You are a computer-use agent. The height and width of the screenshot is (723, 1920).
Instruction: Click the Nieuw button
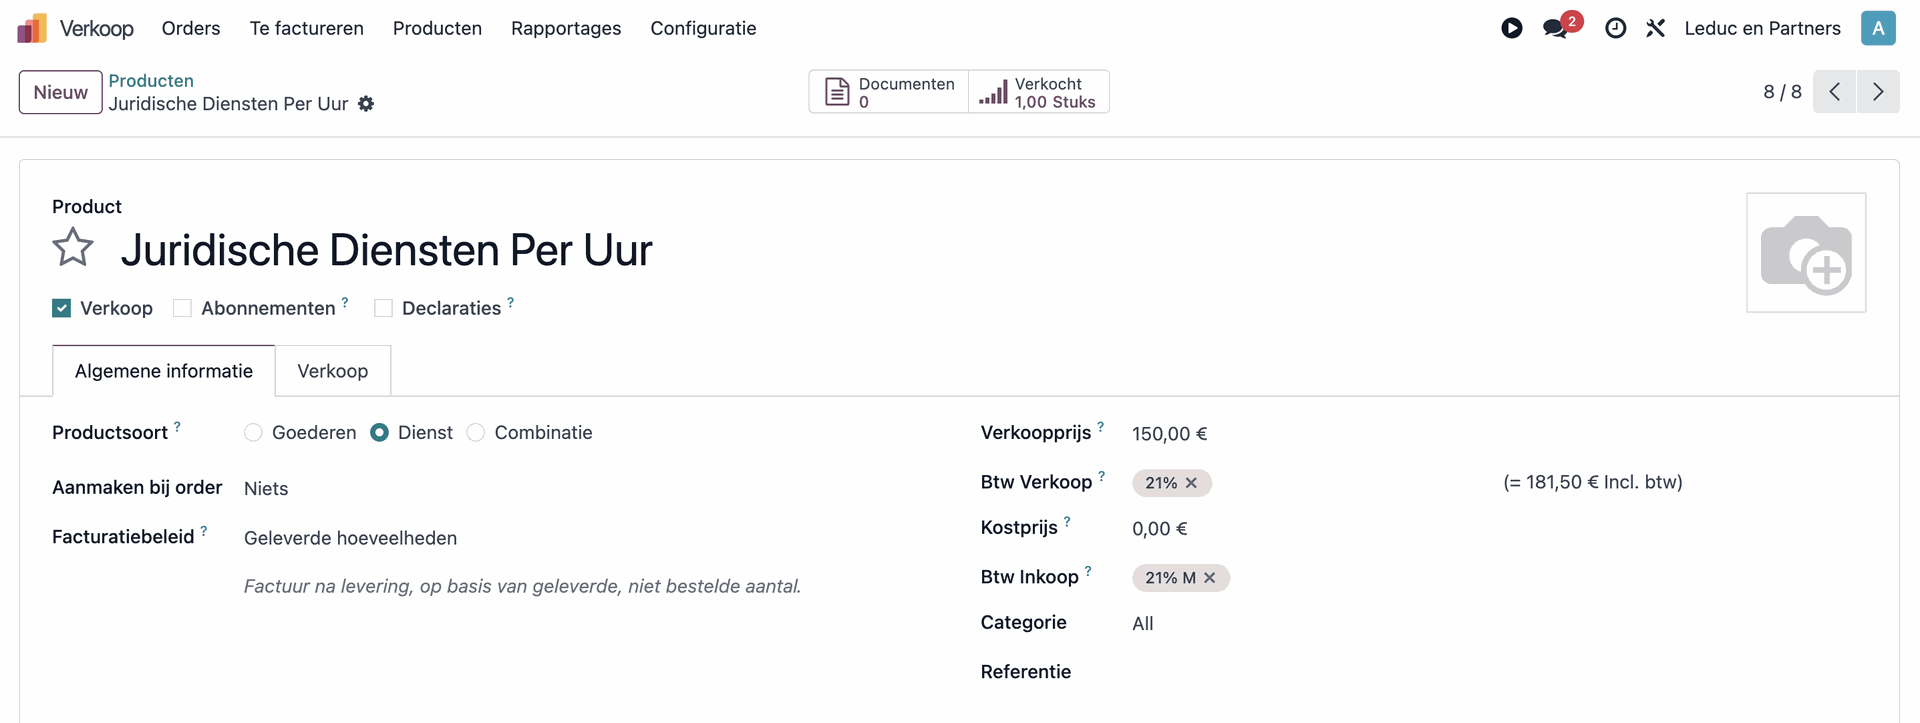[60, 92]
